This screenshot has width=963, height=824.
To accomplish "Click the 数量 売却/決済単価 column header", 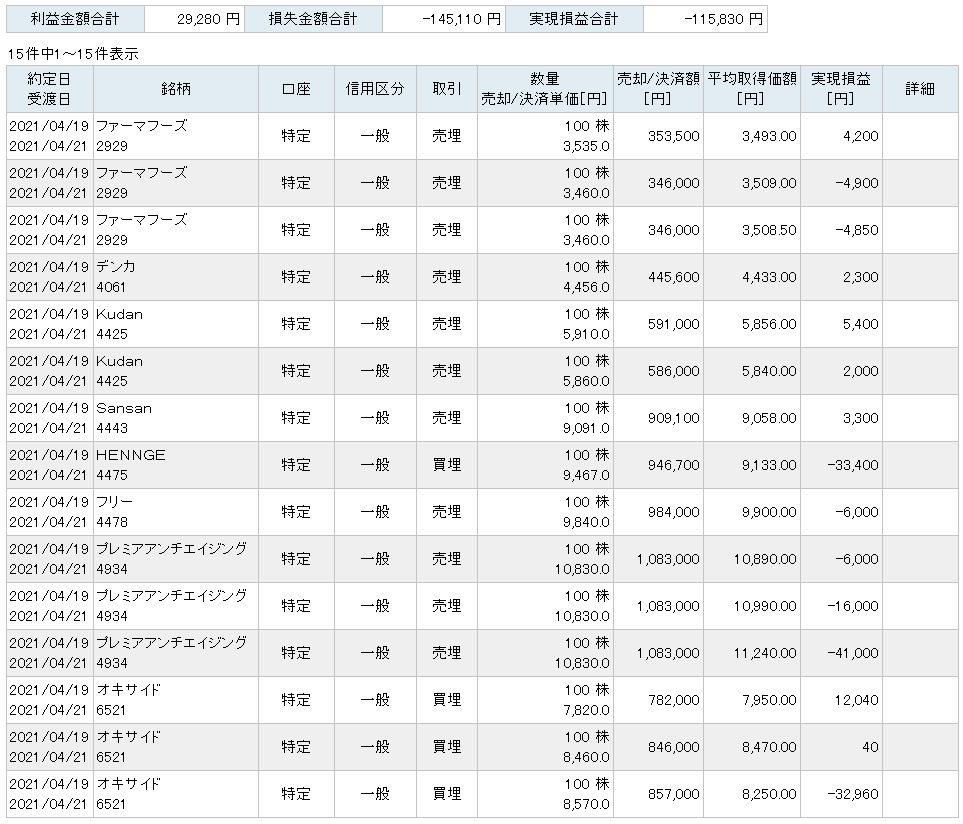I will [x=545, y=89].
